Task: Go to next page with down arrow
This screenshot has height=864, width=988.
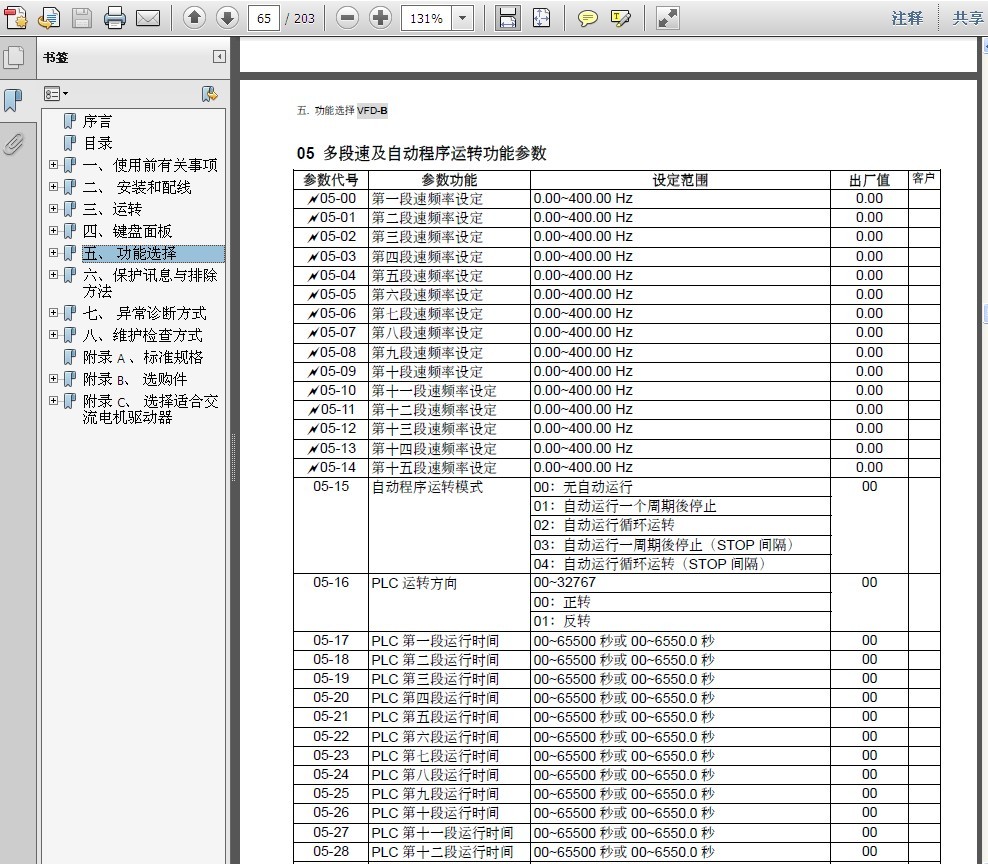Action: click(227, 18)
